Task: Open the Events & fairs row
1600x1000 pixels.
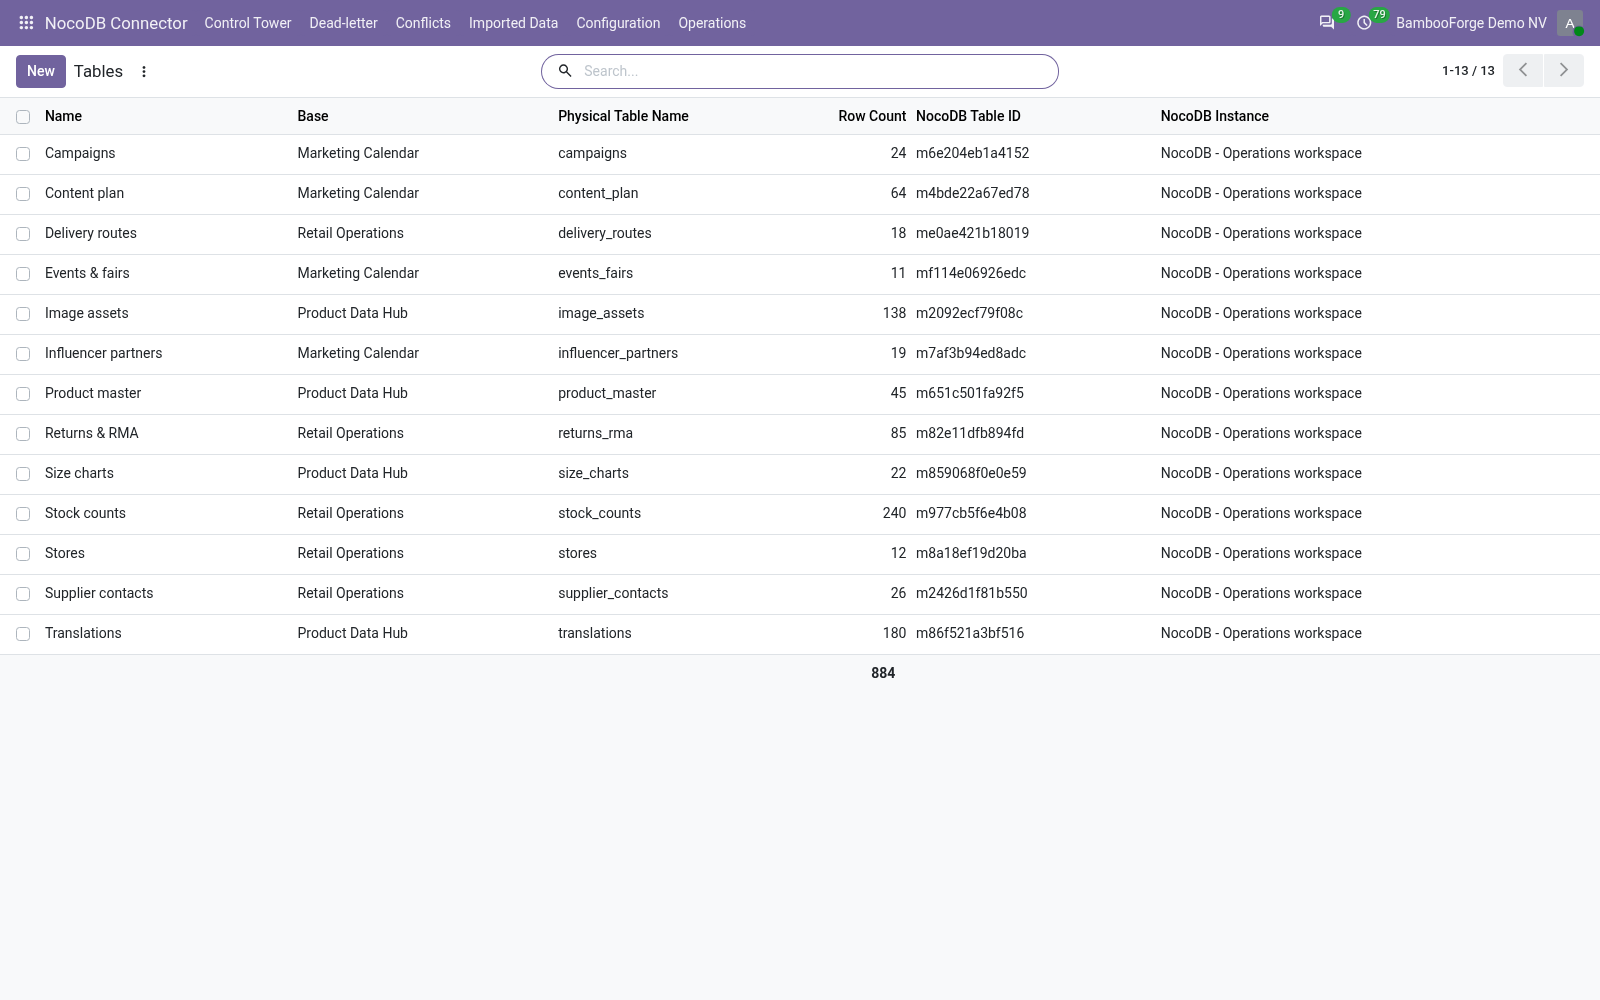Action: (x=800, y=274)
